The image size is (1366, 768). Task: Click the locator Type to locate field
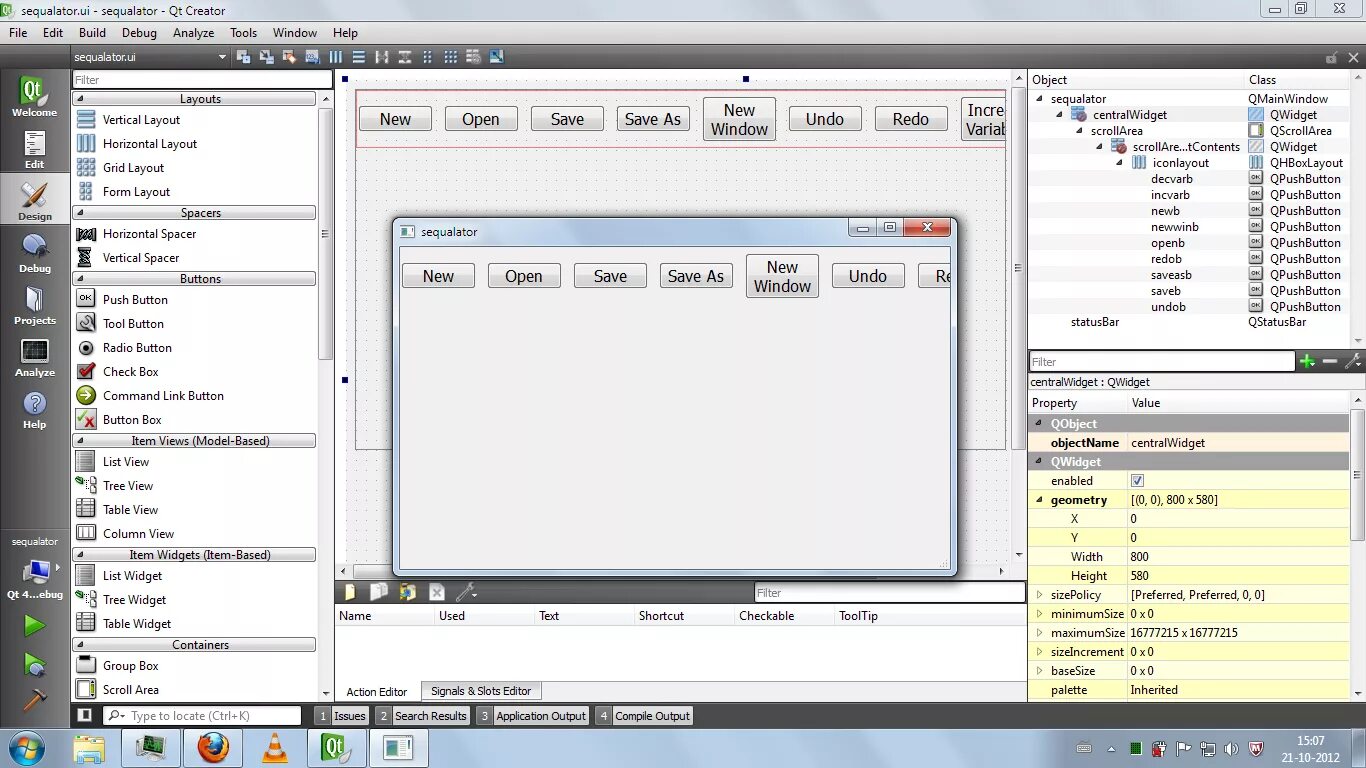[x=202, y=715]
